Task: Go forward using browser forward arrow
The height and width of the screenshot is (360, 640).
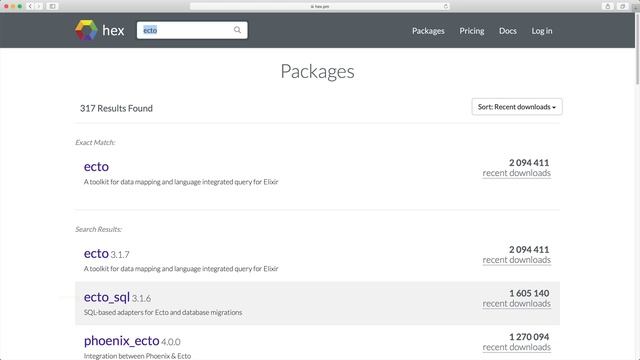Action: coord(39,6)
